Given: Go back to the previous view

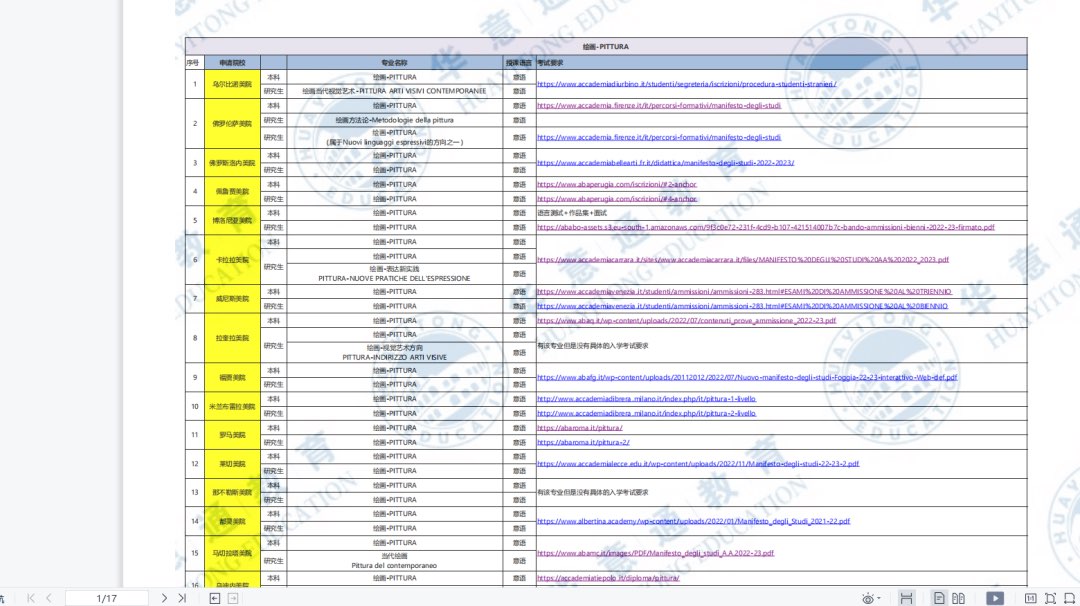Looking at the screenshot, I should pyautogui.click(x=215, y=598).
